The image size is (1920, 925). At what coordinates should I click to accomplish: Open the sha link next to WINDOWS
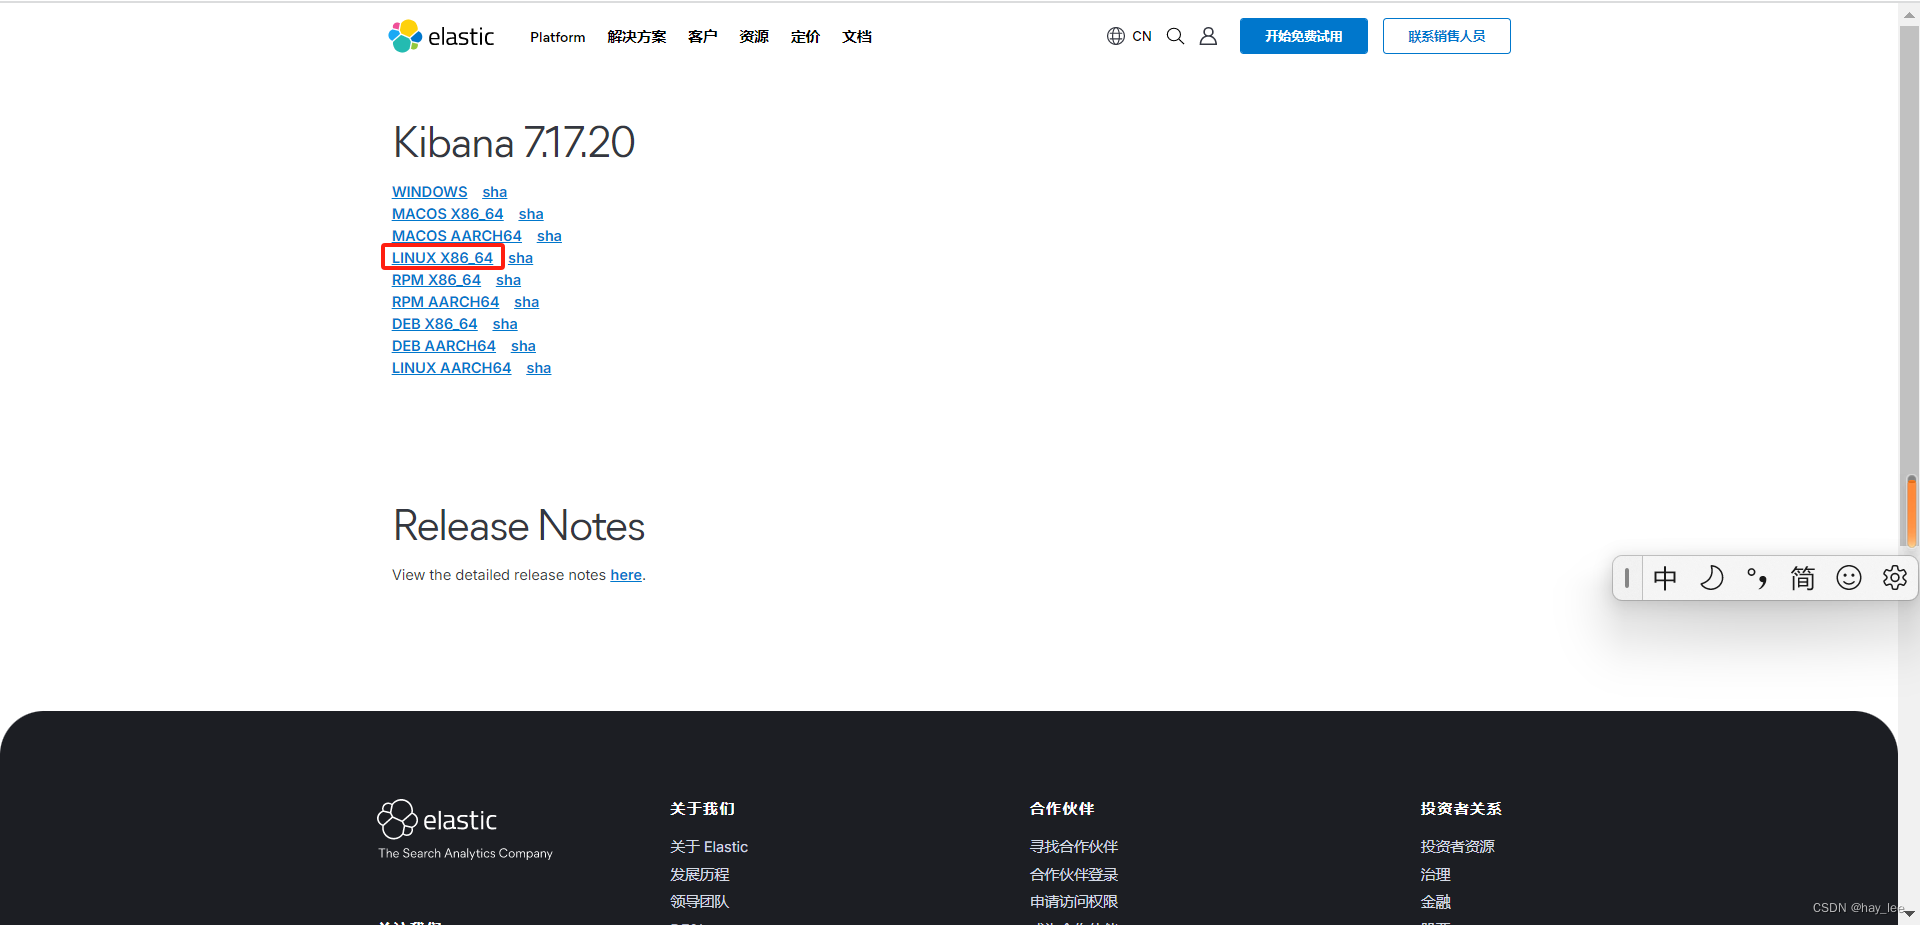(495, 192)
